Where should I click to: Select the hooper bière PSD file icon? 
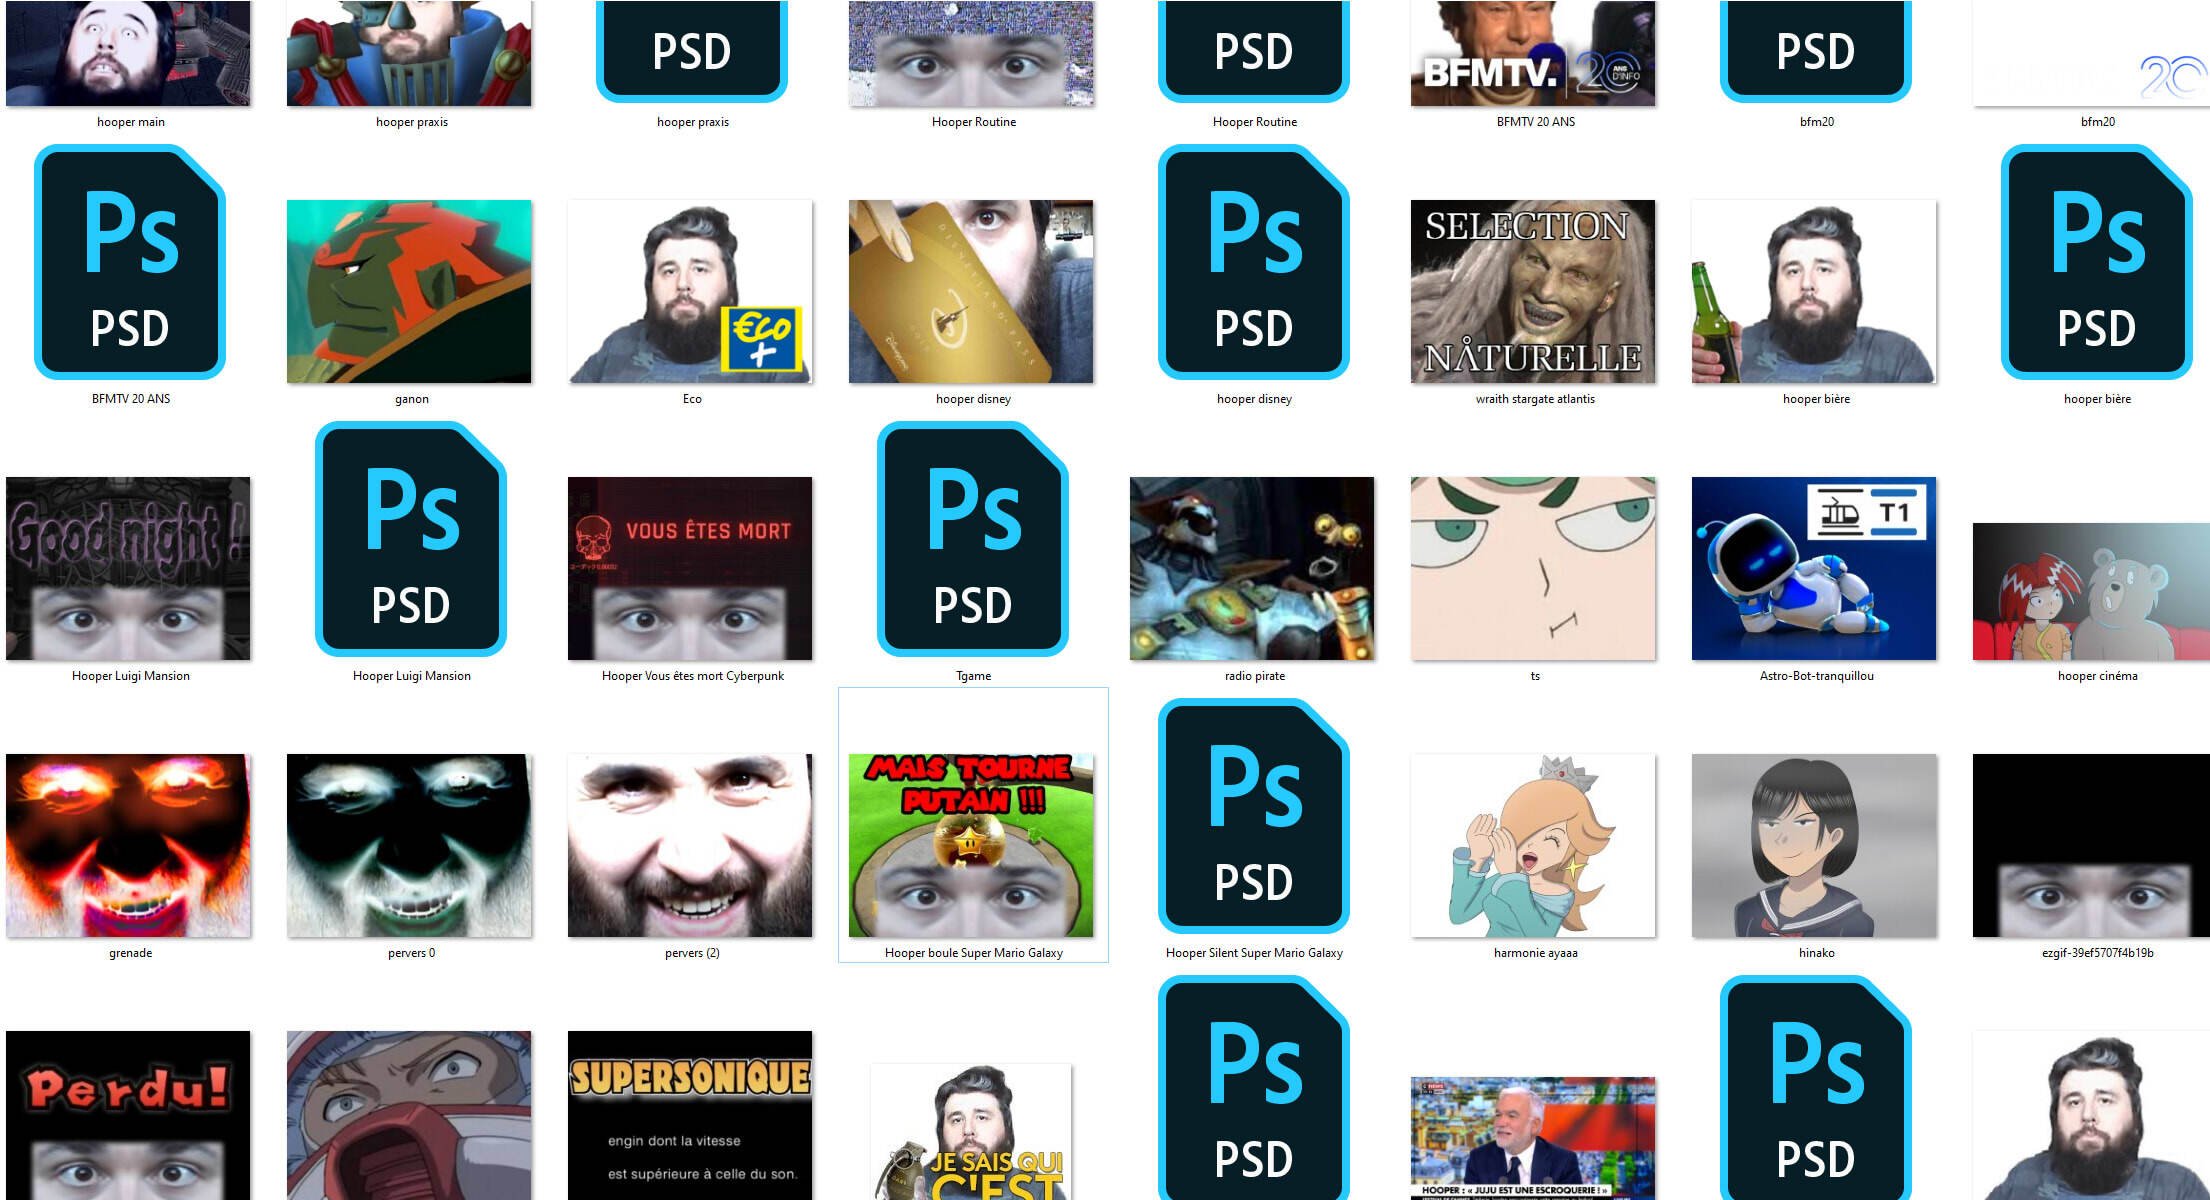[2096, 262]
